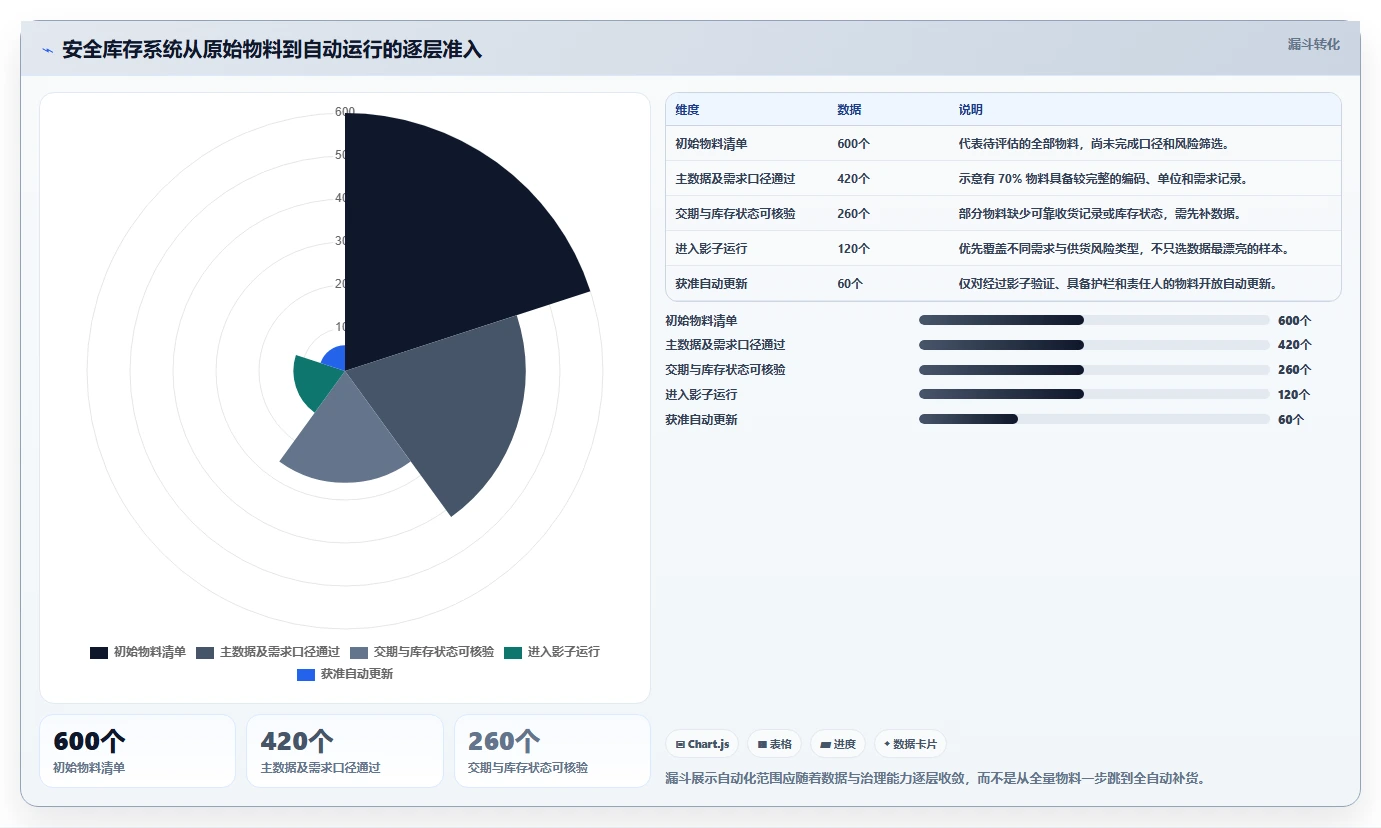Click footer note starting 漏斗展示自动化范围

(934, 778)
